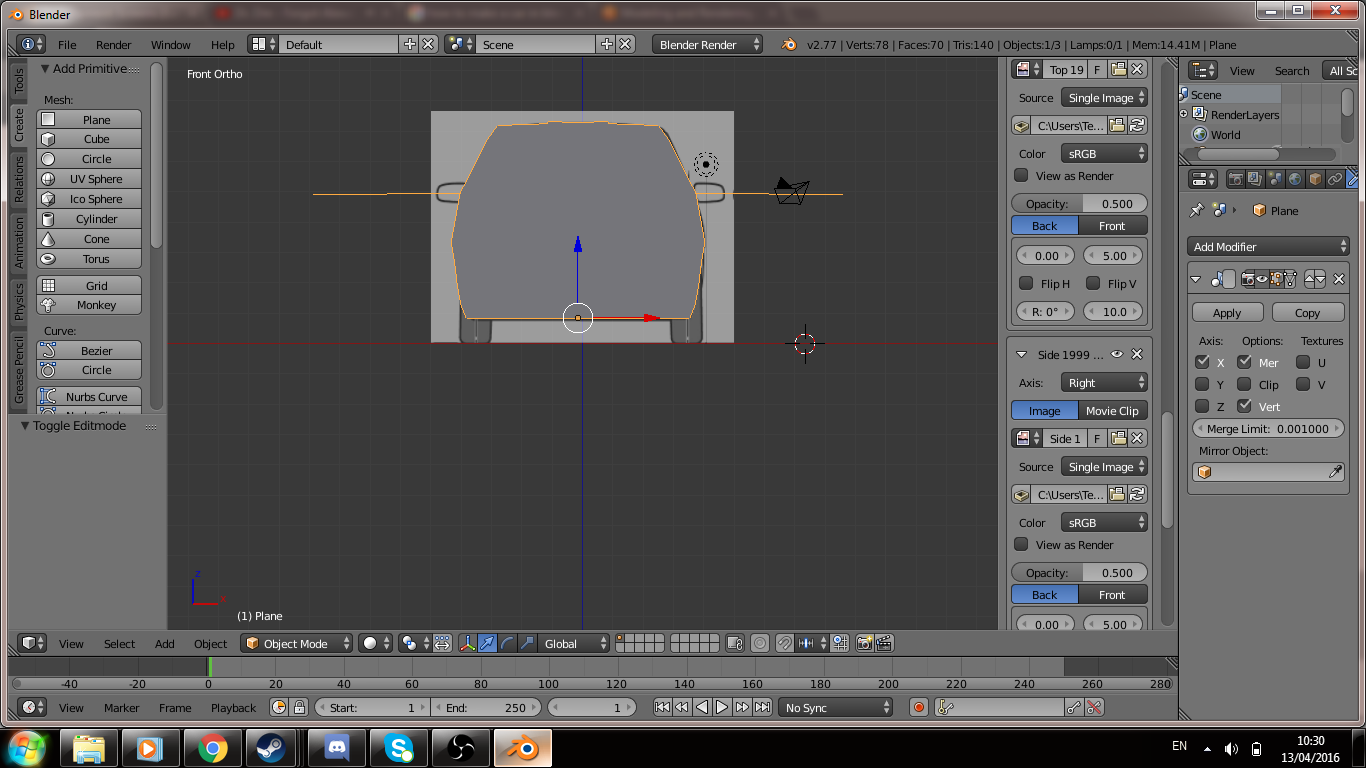The width and height of the screenshot is (1366, 768).
Task: Toggle timeline auto keyframe record button
Action: (919, 708)
